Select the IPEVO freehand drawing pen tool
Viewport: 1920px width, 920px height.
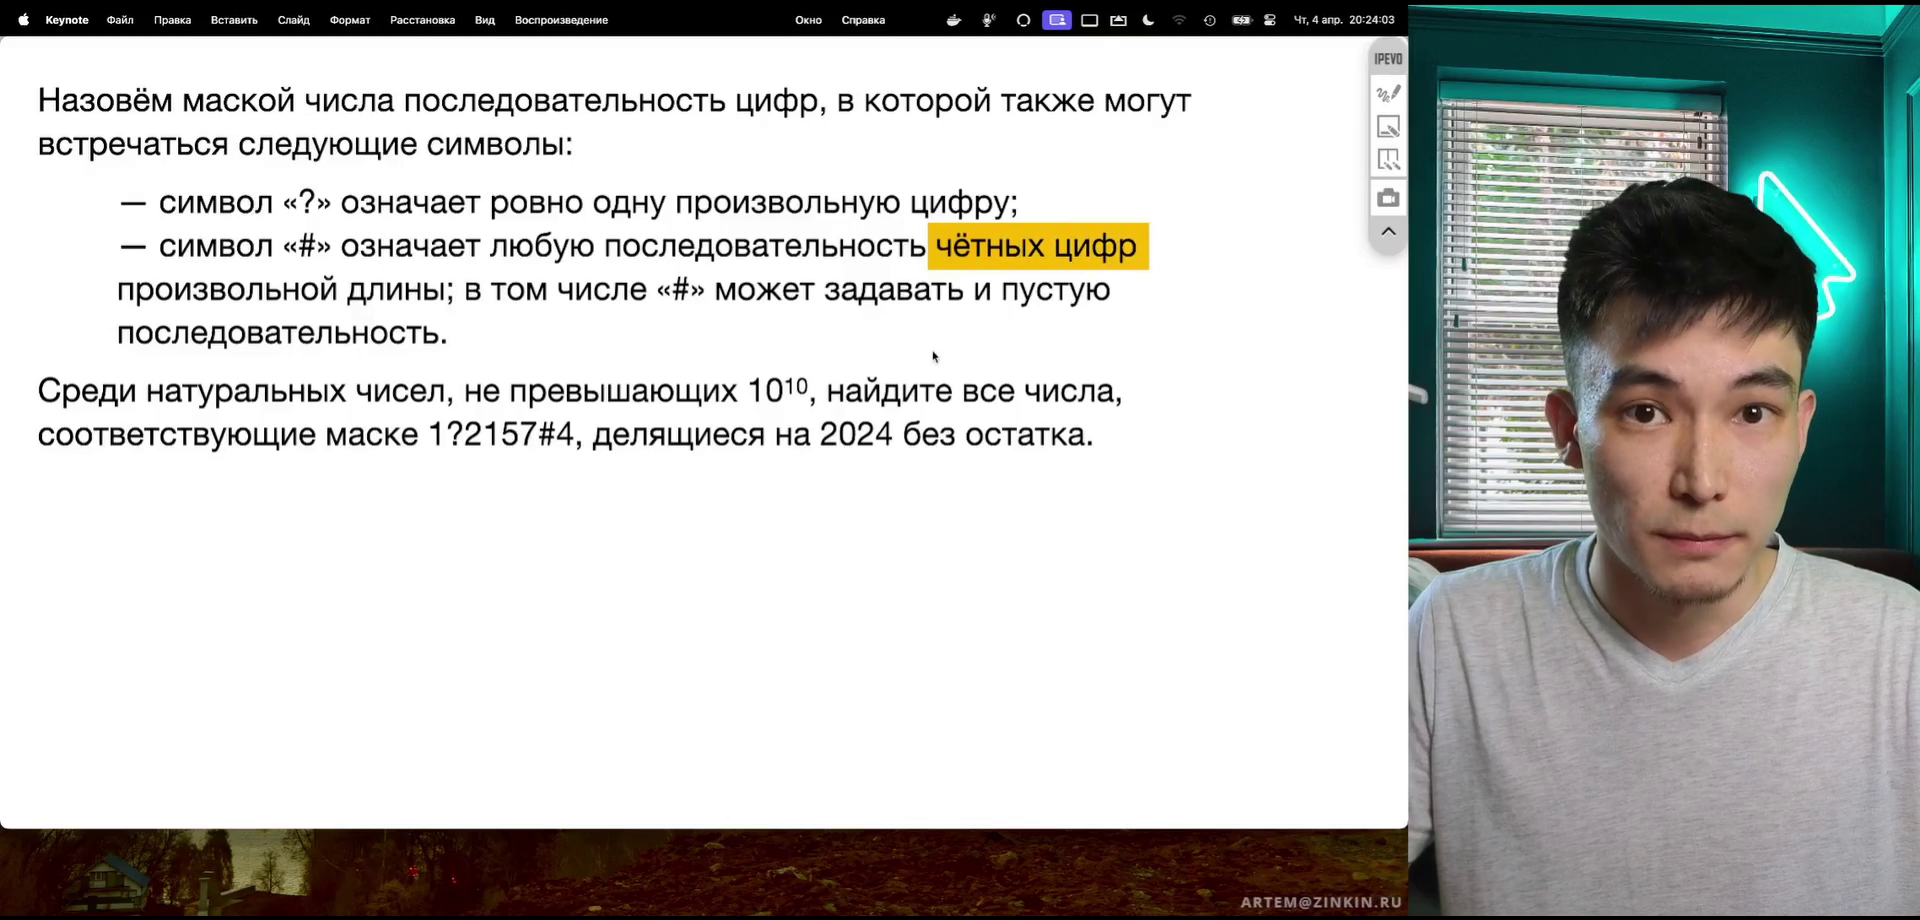[x=1388, y=92]
